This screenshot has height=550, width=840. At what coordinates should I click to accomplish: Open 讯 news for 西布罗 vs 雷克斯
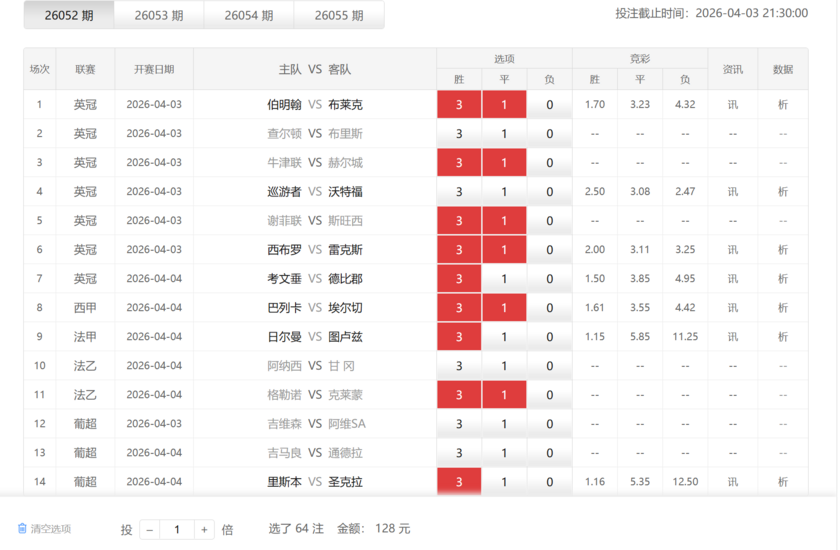coord(732,250)
